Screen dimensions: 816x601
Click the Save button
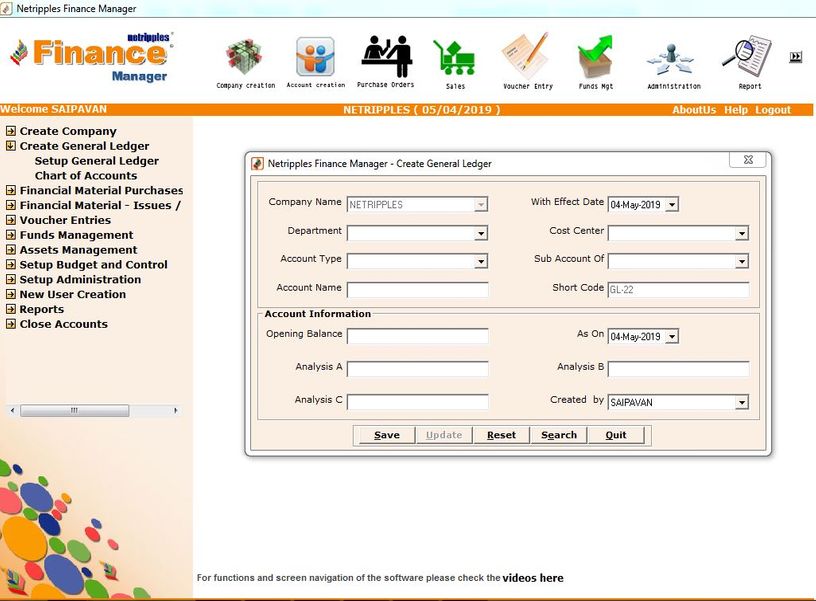(x=387, y=435)
